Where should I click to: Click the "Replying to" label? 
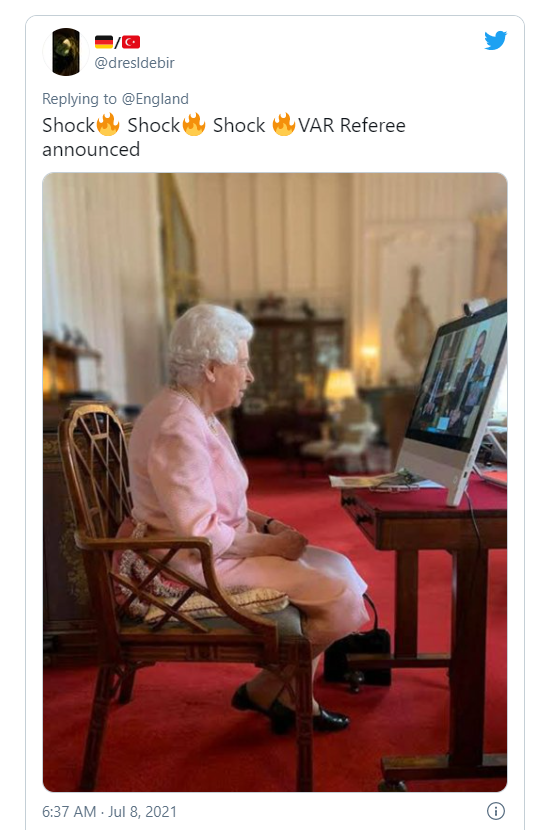tap(79, 99)
